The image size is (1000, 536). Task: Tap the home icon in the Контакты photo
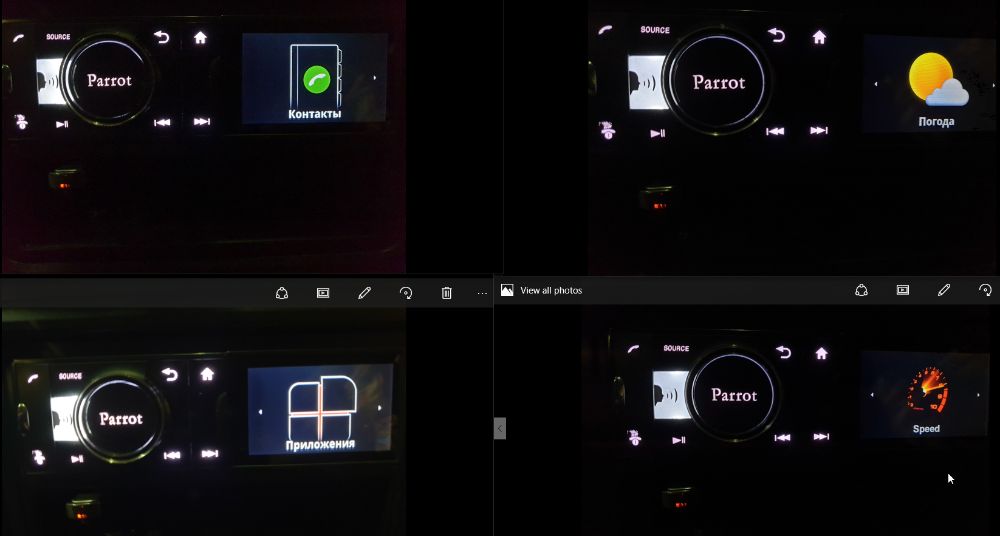[x=200, y=38]
